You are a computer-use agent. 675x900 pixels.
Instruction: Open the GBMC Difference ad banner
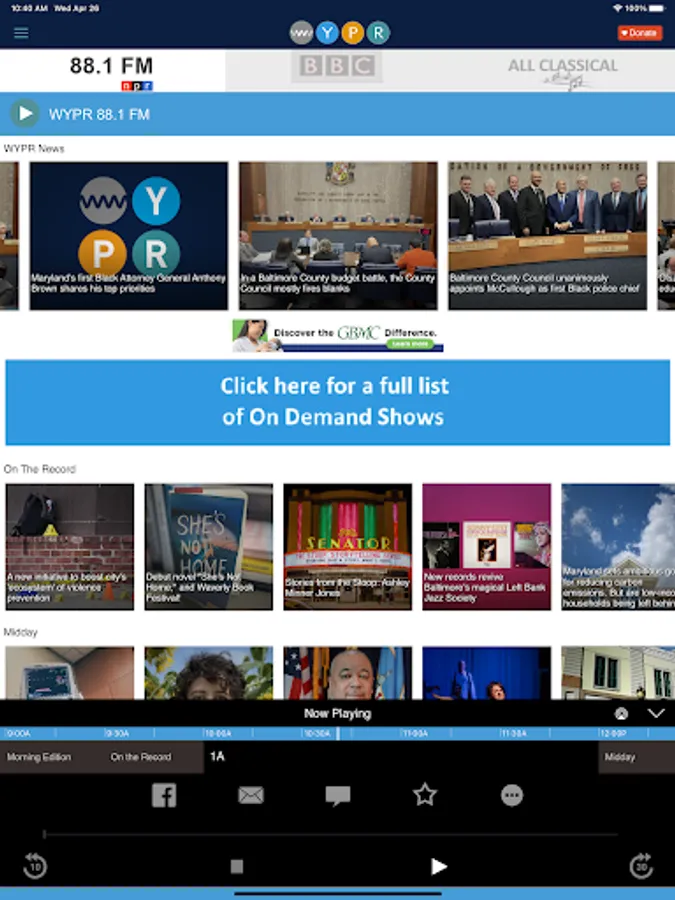(338, 335)
